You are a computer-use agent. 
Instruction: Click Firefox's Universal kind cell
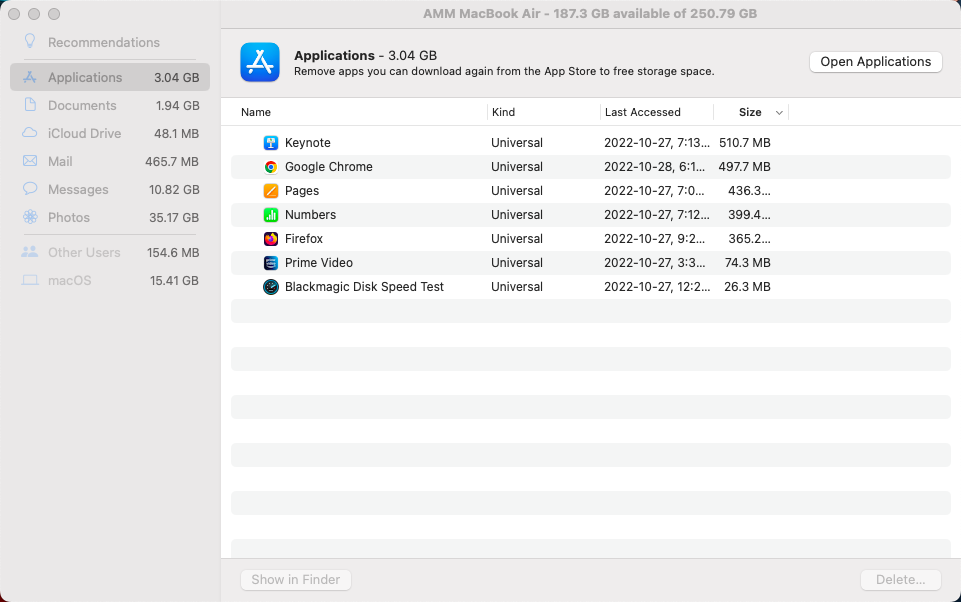[517, 238]
